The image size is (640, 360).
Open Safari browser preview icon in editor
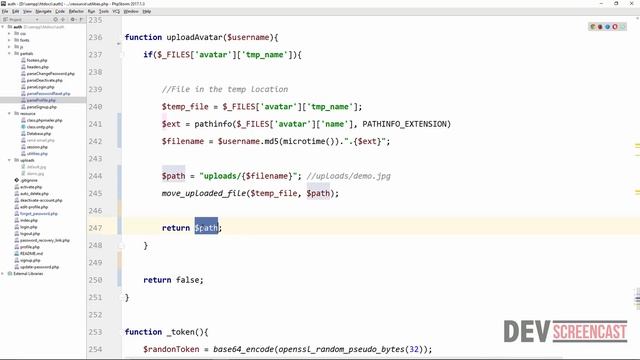coord(607,27)
